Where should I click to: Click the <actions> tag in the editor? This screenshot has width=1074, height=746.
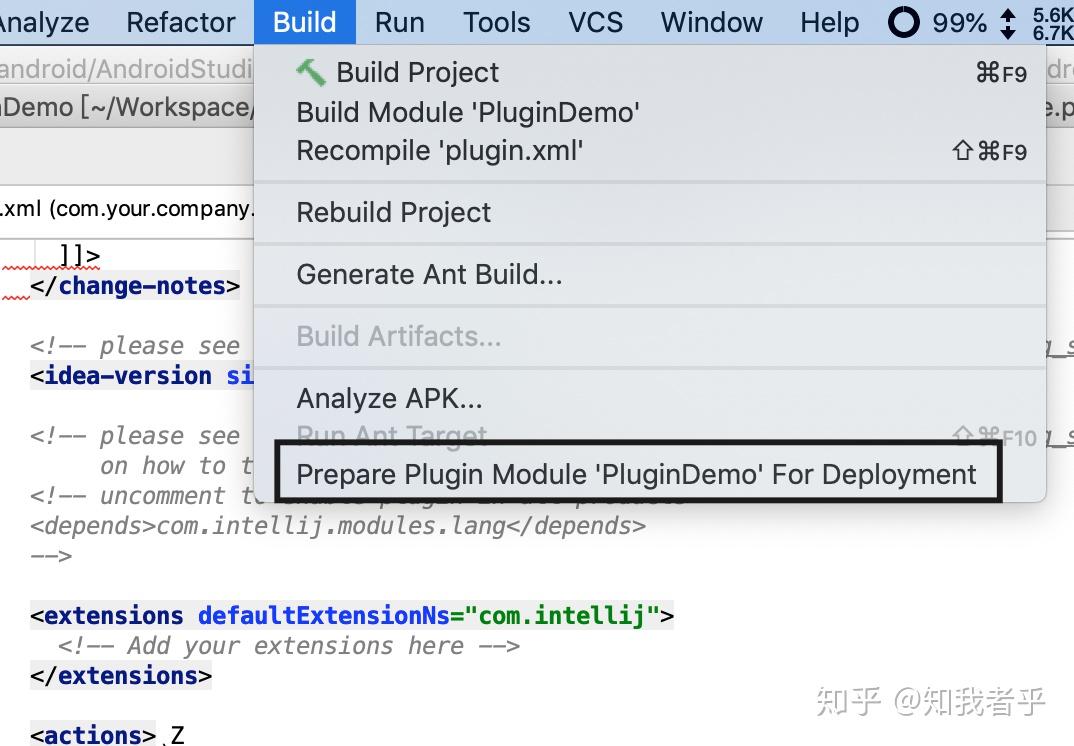pos(92,735)
